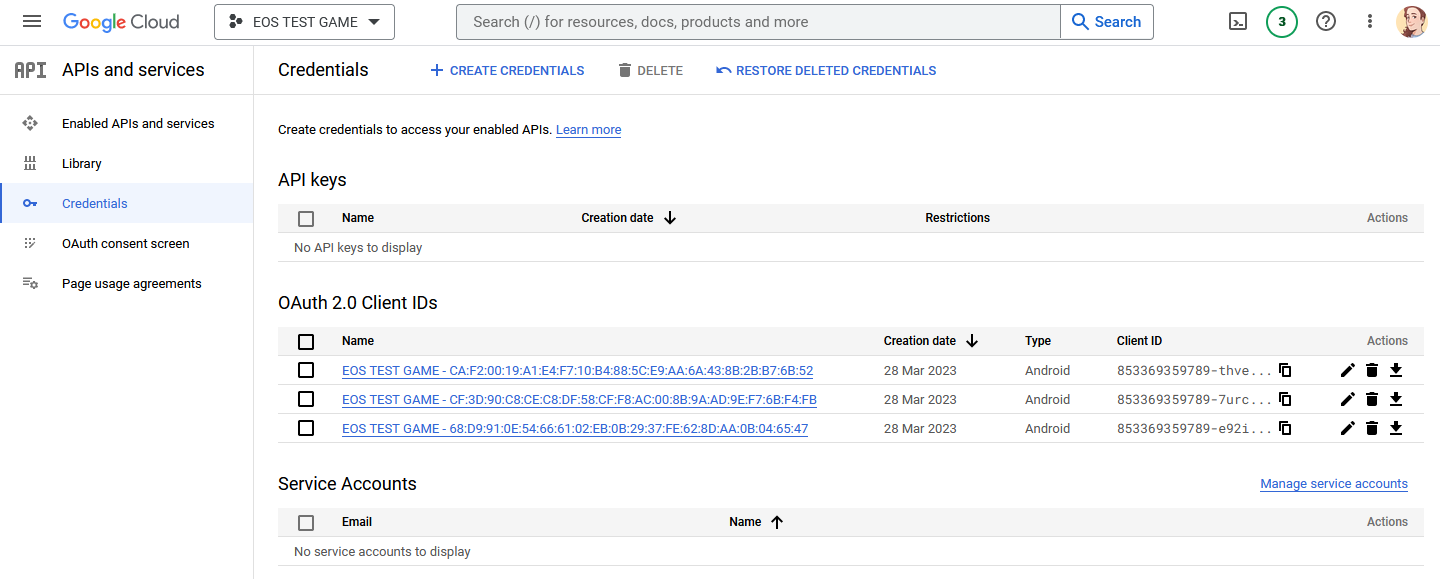1440x579 pixels.
Task: Open the notifications indicator showing 3
Action: click(x=1281, y=20)
